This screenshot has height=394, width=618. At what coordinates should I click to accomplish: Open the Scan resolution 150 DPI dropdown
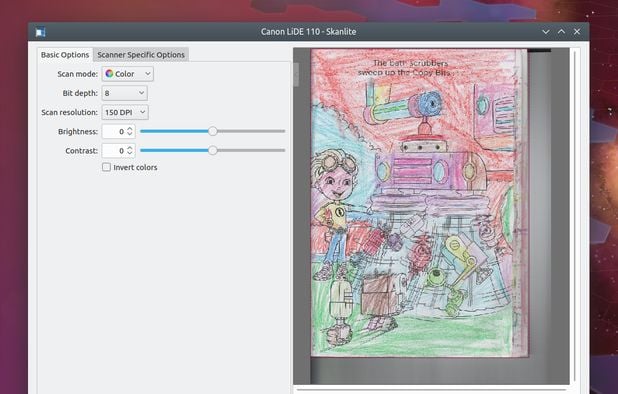click(x=125, y=112)
